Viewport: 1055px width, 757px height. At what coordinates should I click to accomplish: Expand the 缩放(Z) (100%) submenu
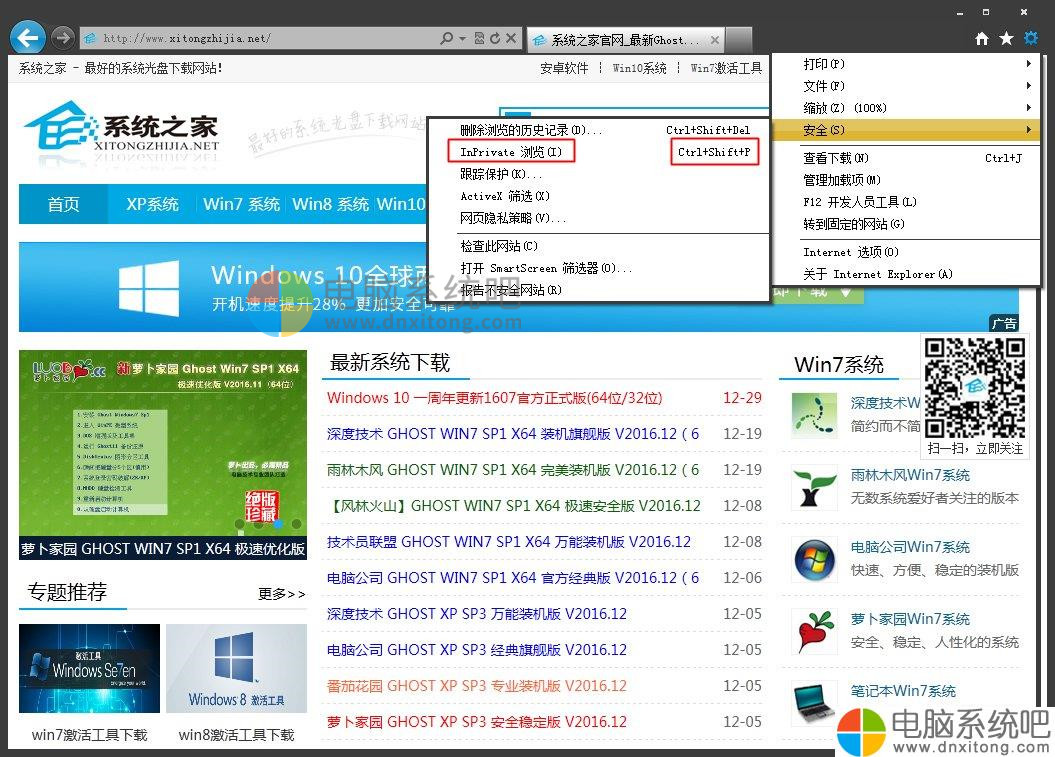(x=907, y=108)
